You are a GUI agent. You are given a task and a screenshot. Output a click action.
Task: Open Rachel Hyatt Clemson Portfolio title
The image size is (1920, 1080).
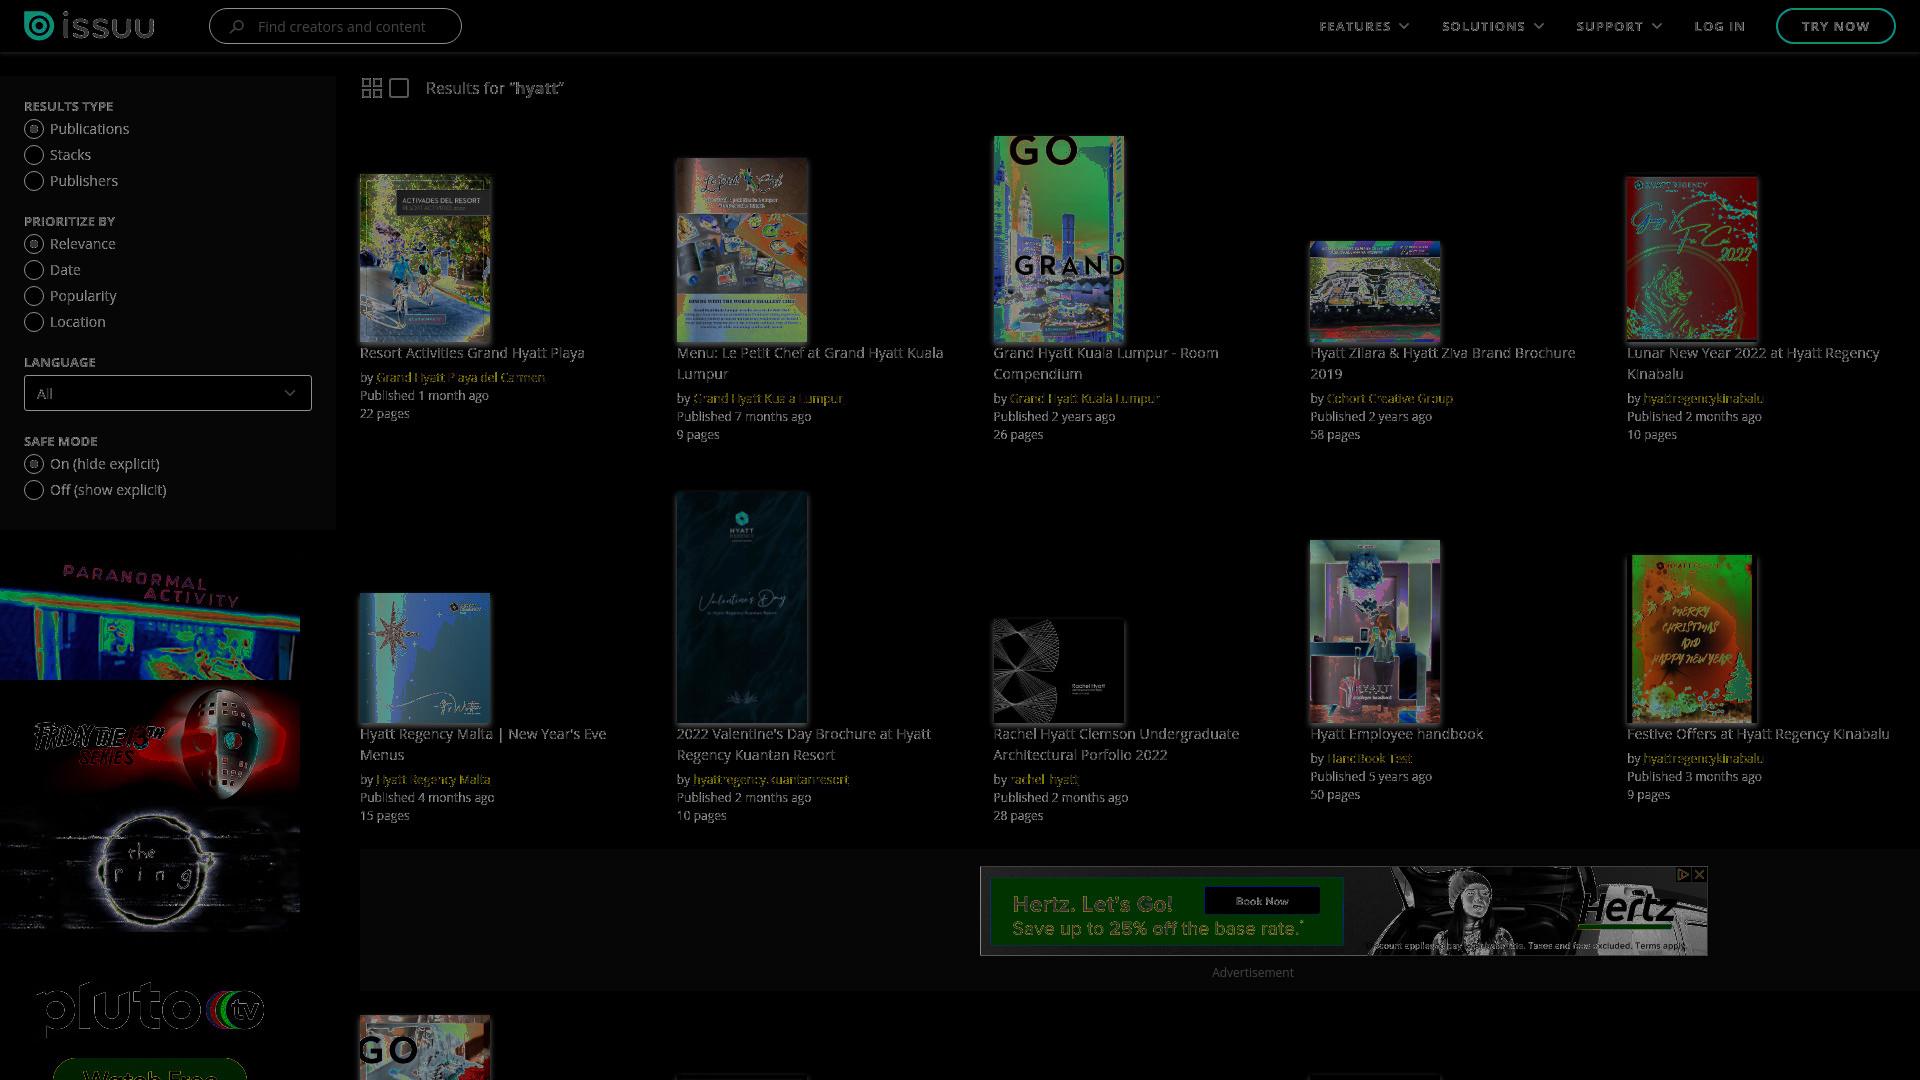click(x=1116, y=744)
